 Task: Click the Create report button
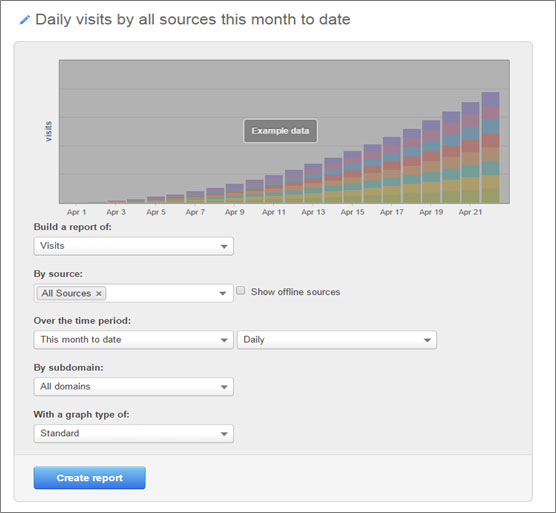(89, 478)
